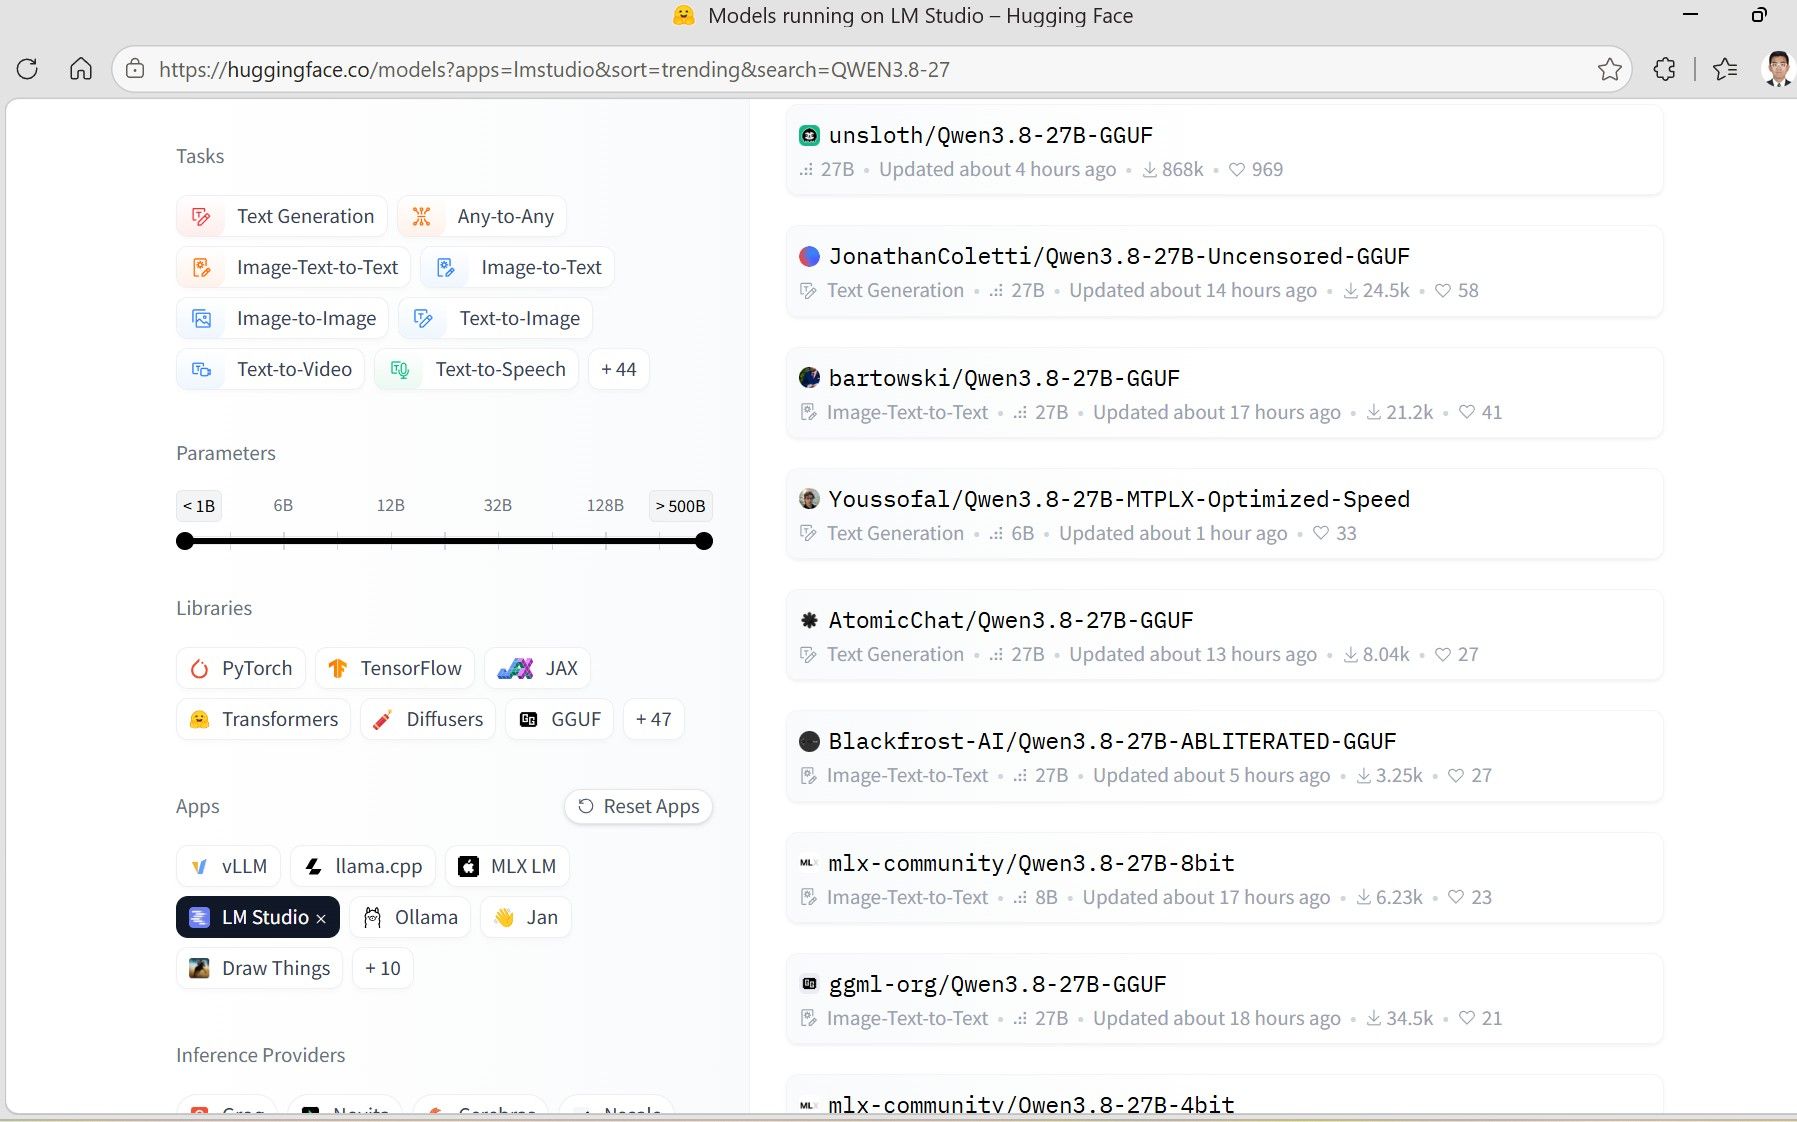1797x1122 pixels.
Task: Restore the browser window size
Action: tap(1758, 15)
